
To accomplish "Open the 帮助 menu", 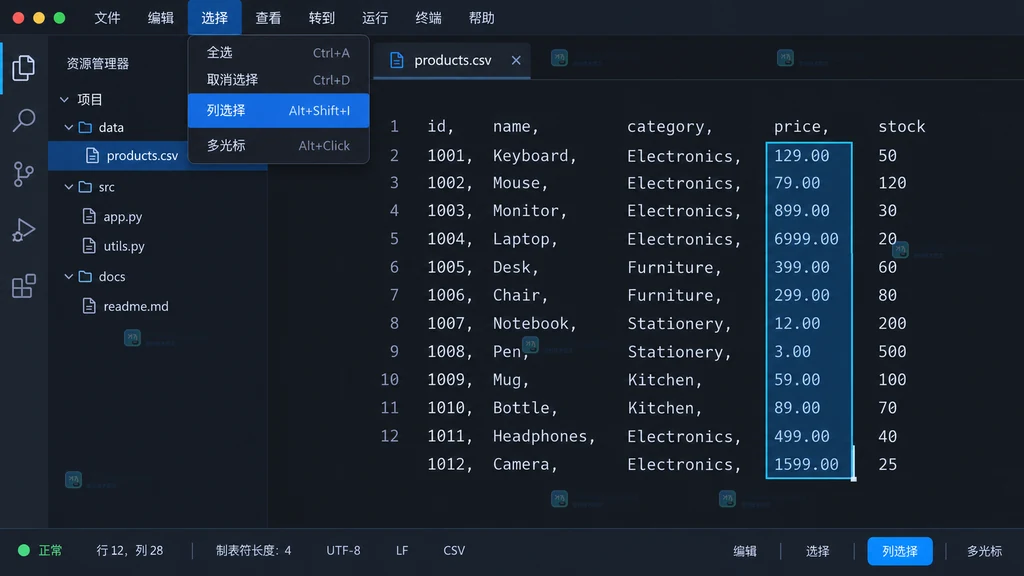I will click(481, 18).
